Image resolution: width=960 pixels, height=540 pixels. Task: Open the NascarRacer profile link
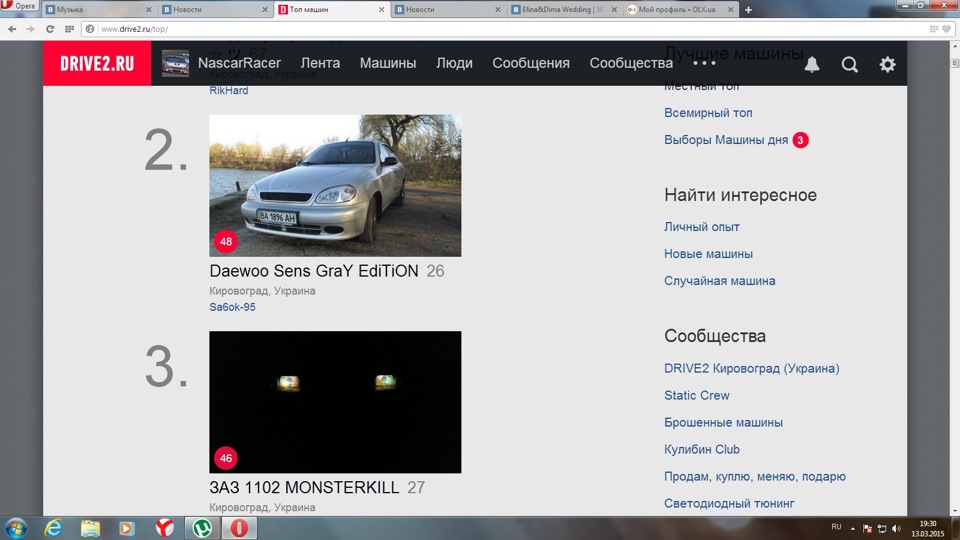[239, 63]
